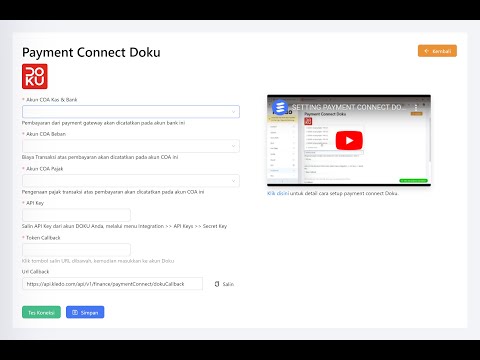The image size is (480, 360).
Task: Click the 'Url Callback' label
Action: coord(35,272)
